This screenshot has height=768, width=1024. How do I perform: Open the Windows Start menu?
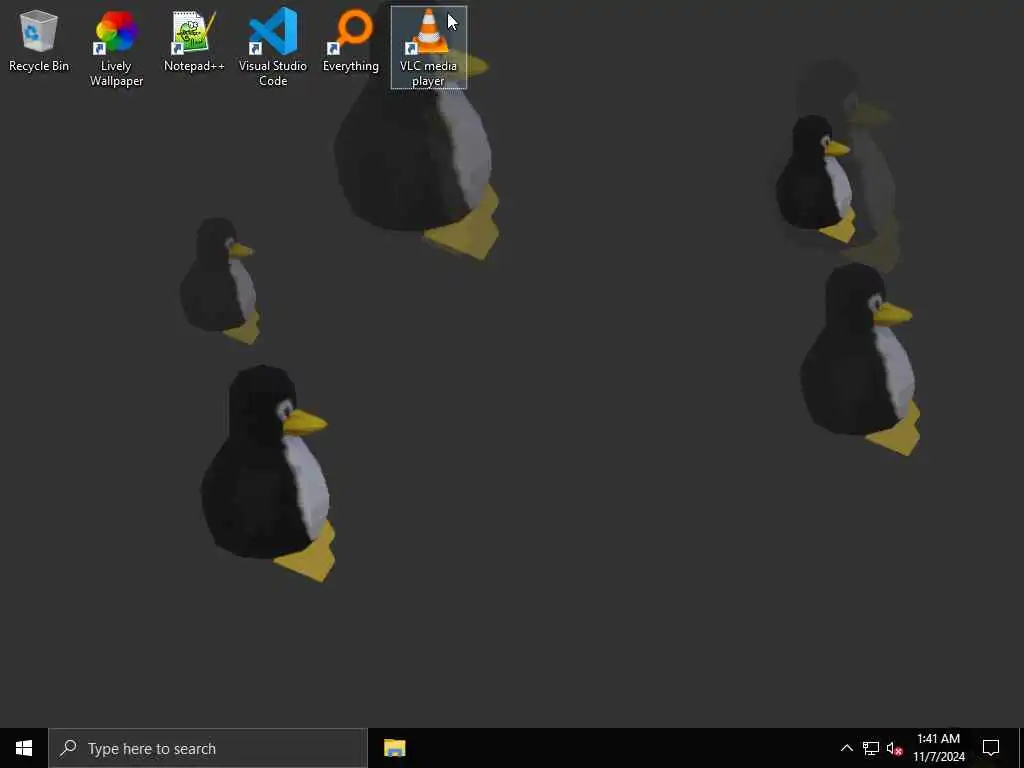coord(24,748)
